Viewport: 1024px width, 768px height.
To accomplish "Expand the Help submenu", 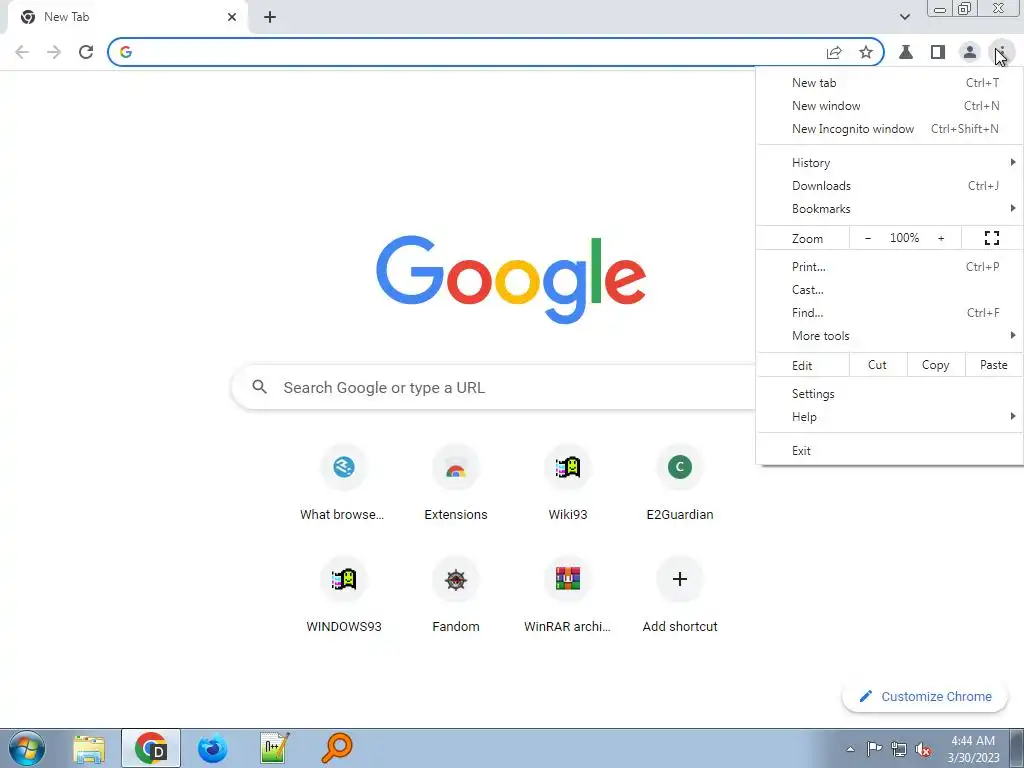I will [x=889, y=417].
